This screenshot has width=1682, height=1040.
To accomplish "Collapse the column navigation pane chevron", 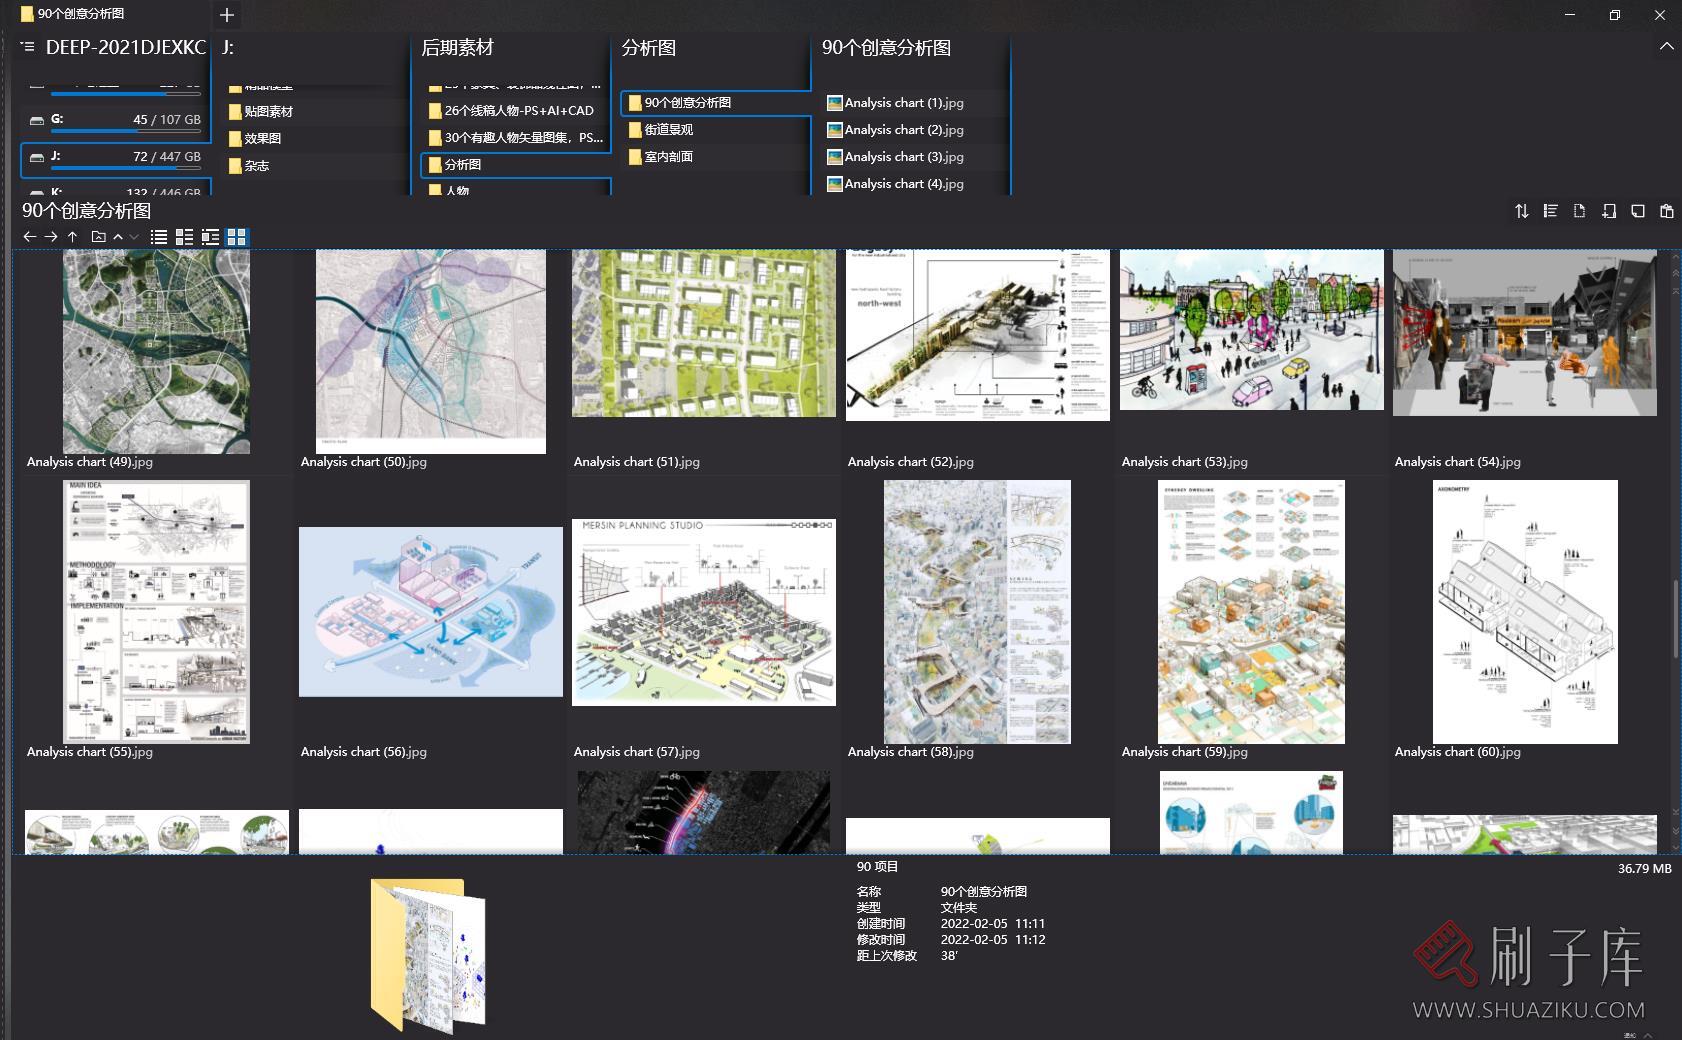I will click(1666, 47).
